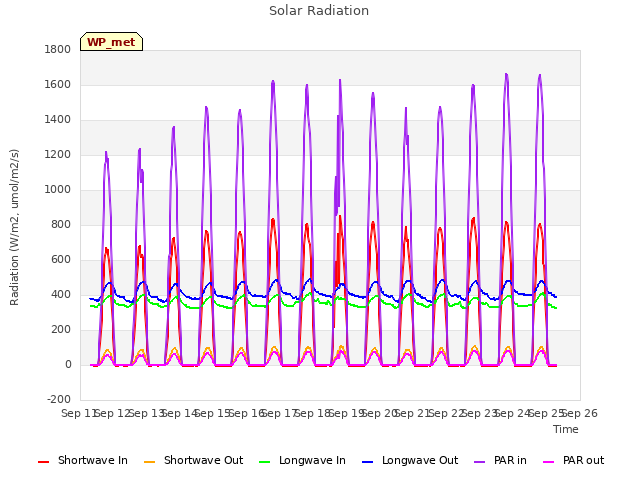Screen dimensions: 640x480
Task: Toggle the Longwave In legend entry
Action: tap(302, 460)
